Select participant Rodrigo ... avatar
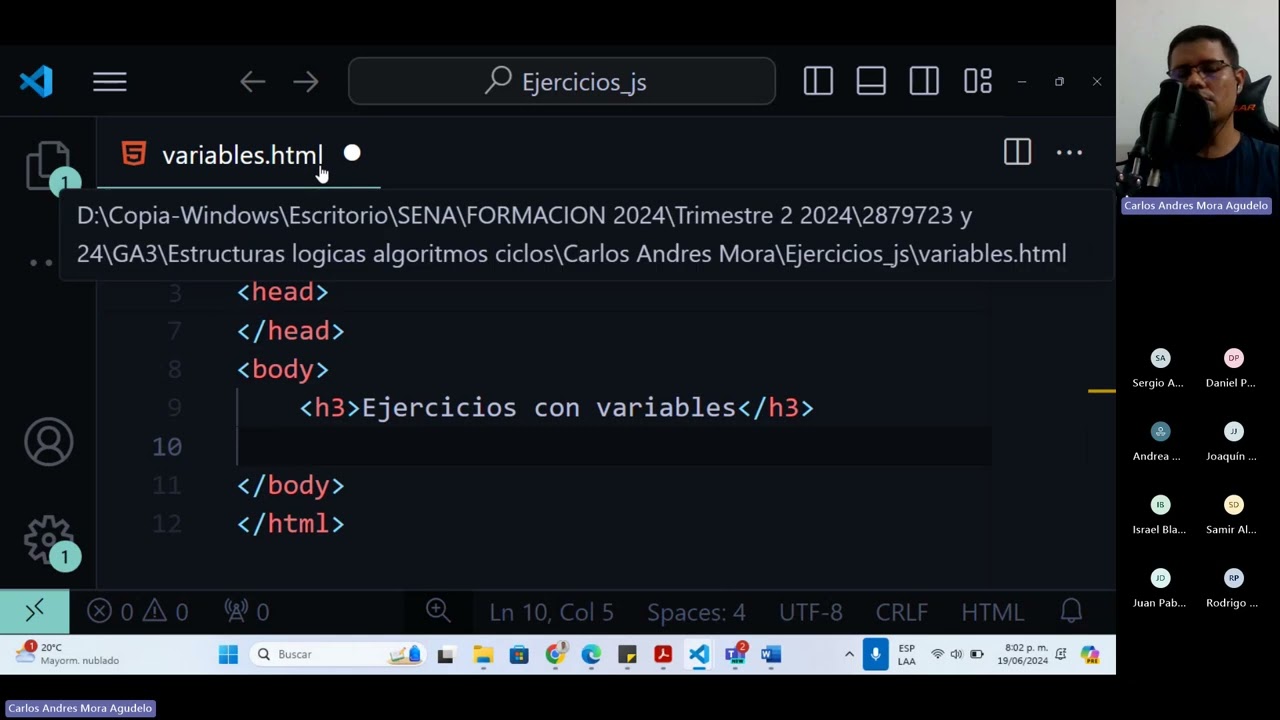The width and height of the screenshot is (1280, 720). pyautogui.click(x=1233, y=578)
